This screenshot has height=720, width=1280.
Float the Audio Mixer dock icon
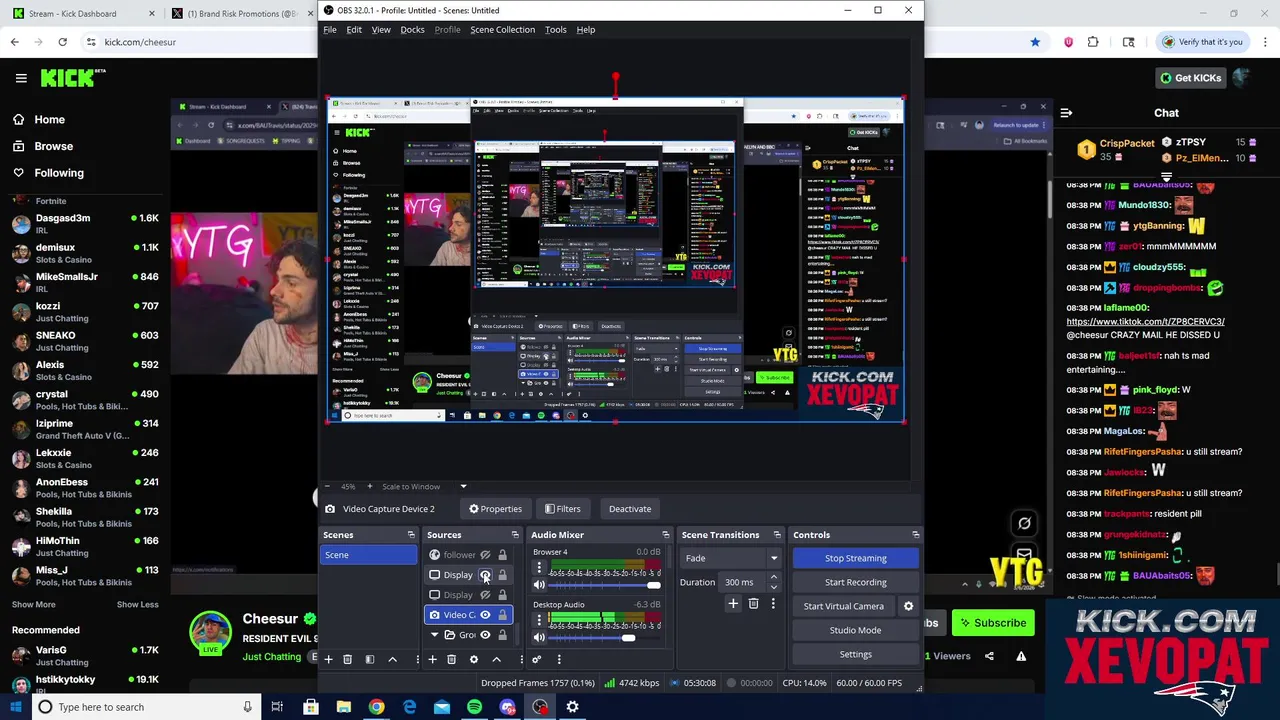(665, 535)
